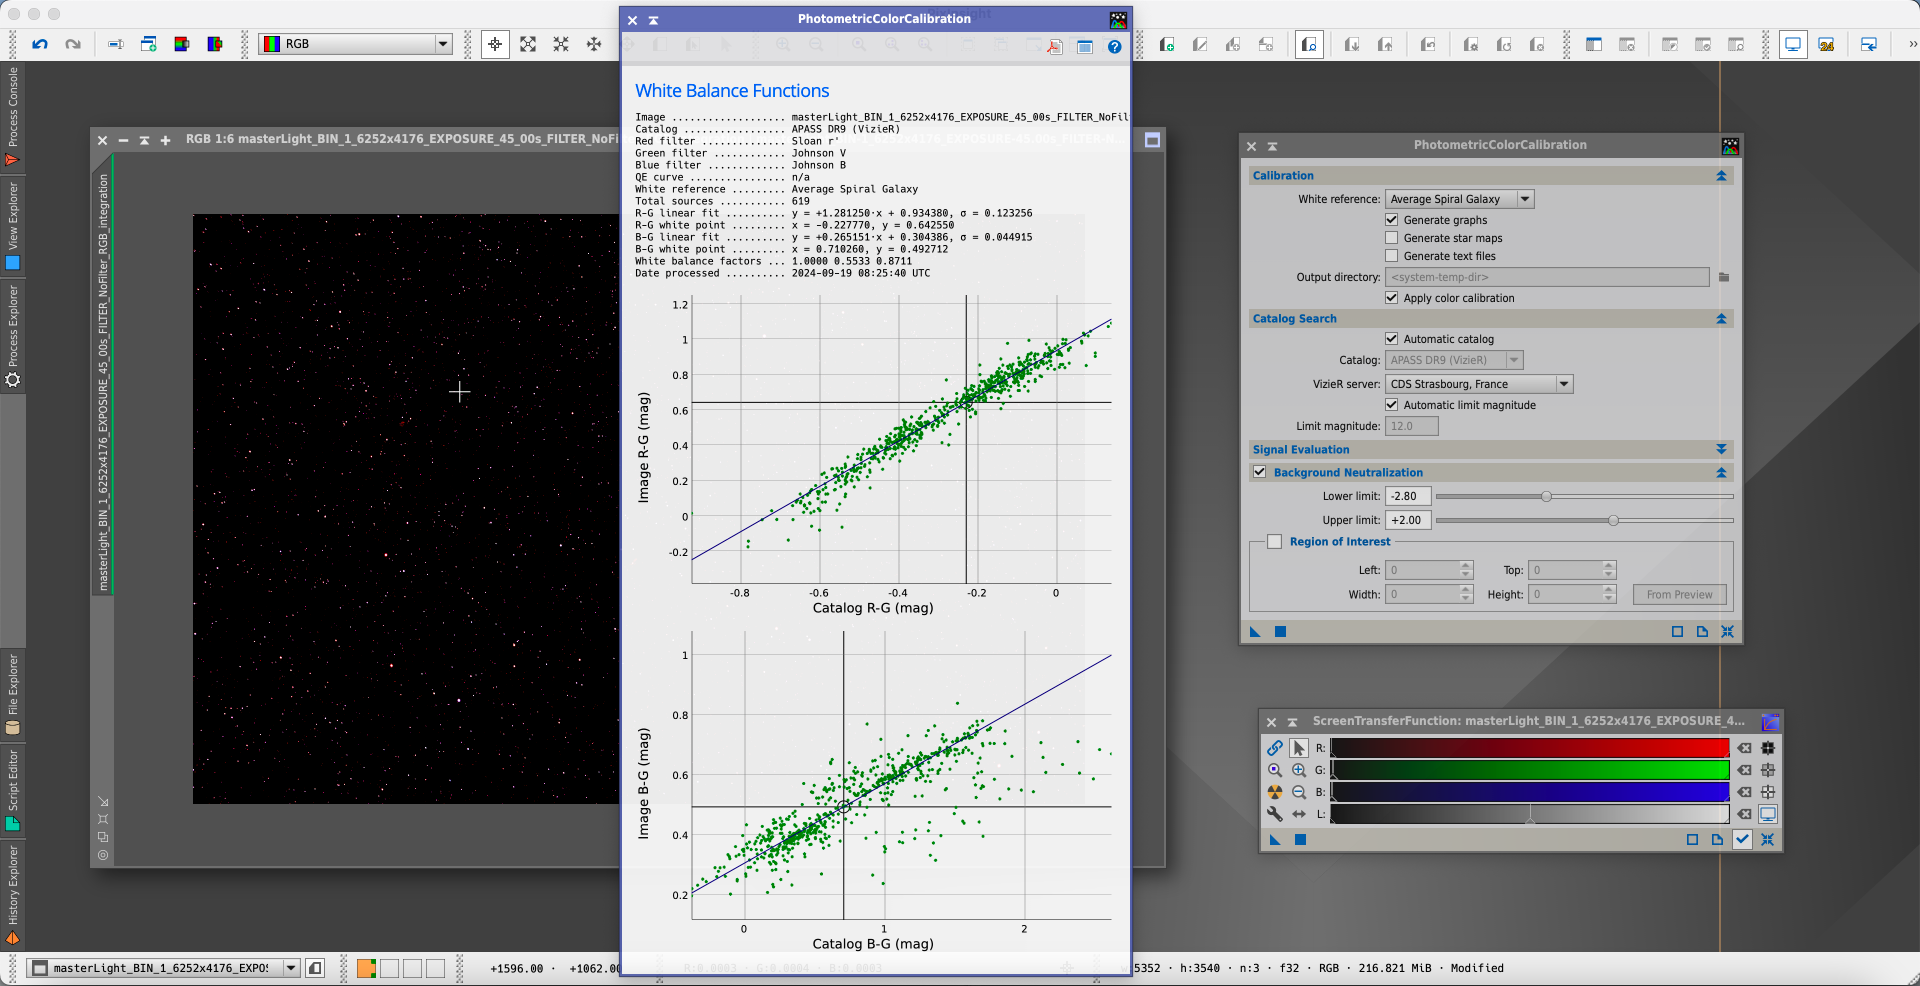Click the PDF export icon in graphs window
This screenshot has width=1920, height=986.
[x=1053, y=46]
